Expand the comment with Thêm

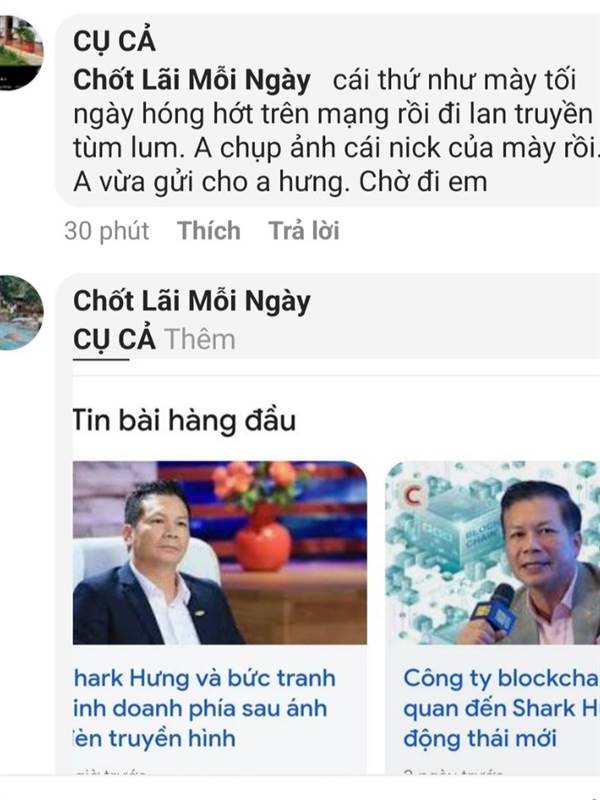tap(199, 339)
